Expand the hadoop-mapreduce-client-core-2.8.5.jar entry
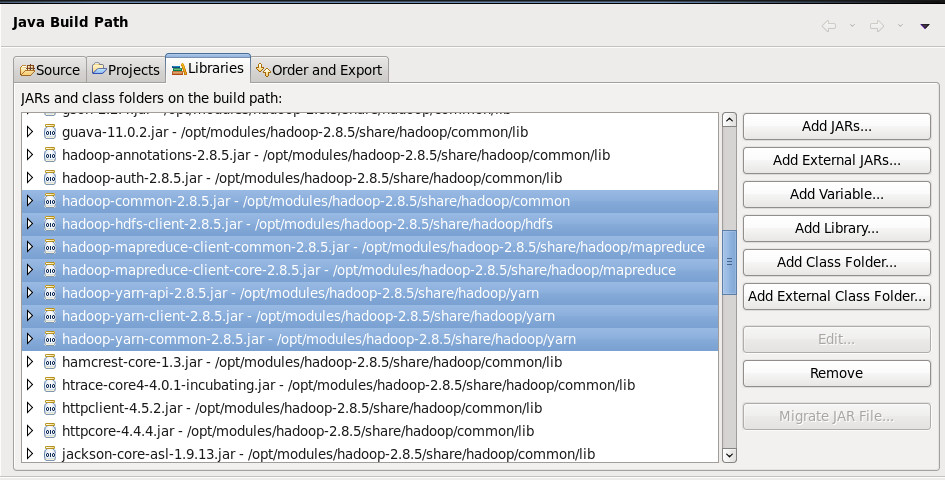This screenshot has height=480, width=945. tap(30, 270)
